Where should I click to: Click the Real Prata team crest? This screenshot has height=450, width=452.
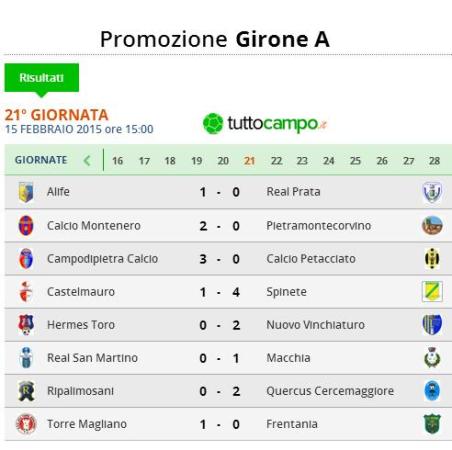point(432,192)
